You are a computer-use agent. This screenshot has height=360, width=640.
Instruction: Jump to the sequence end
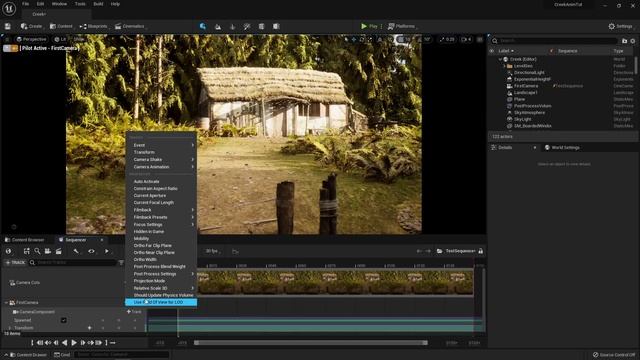click(98, 343)
